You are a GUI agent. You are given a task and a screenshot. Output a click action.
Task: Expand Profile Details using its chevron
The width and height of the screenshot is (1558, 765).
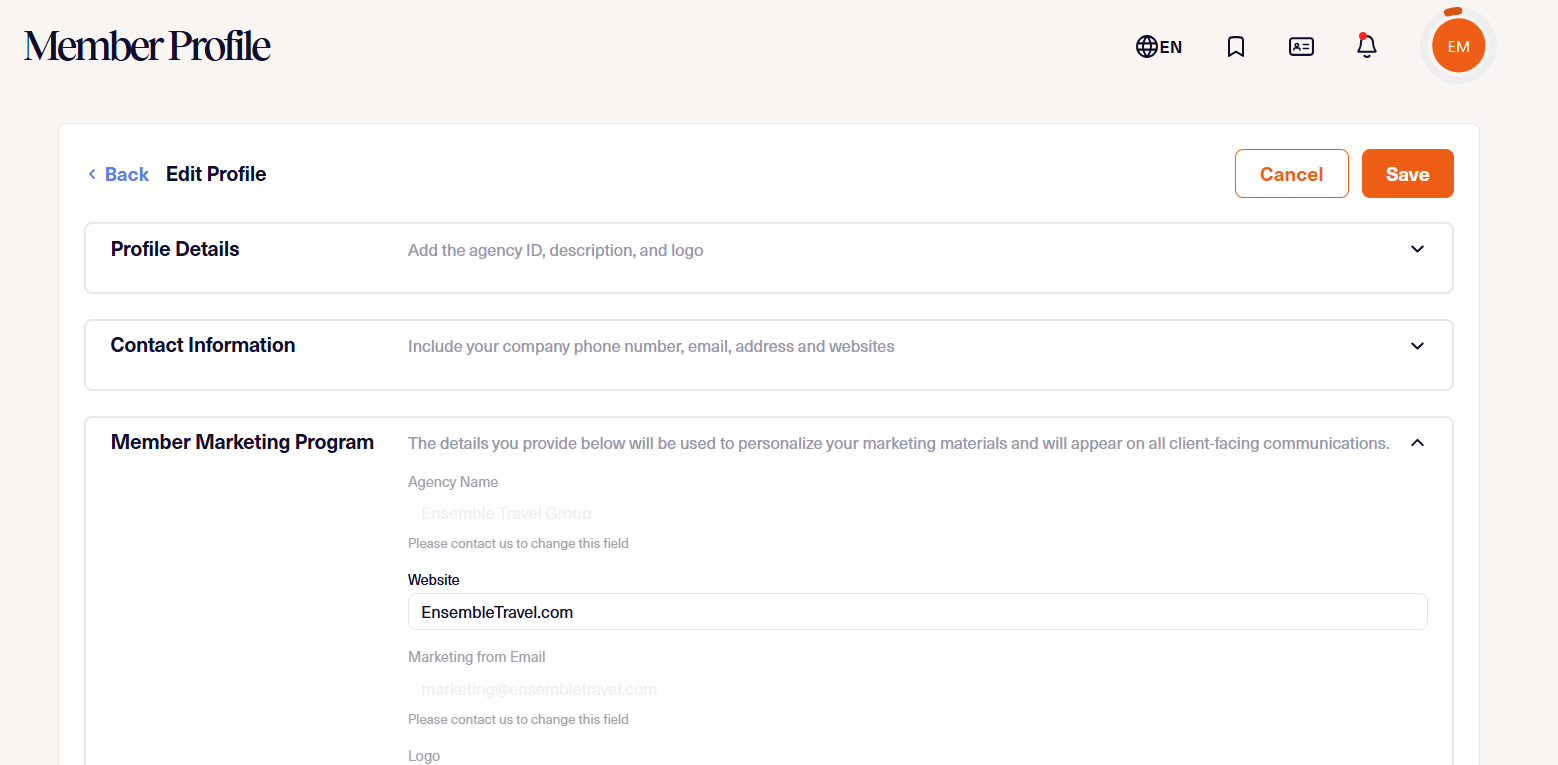pos(1417,249)
